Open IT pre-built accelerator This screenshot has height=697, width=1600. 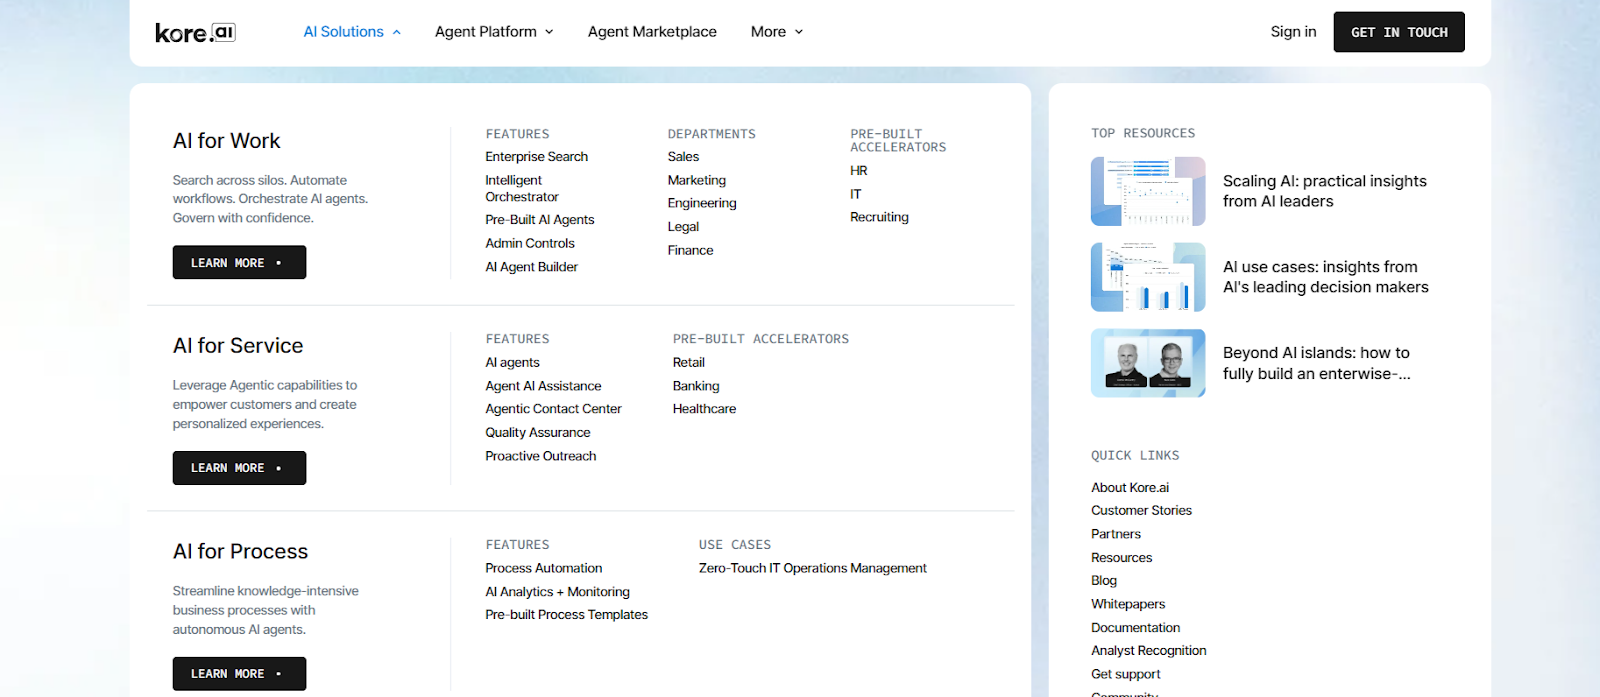855,194
